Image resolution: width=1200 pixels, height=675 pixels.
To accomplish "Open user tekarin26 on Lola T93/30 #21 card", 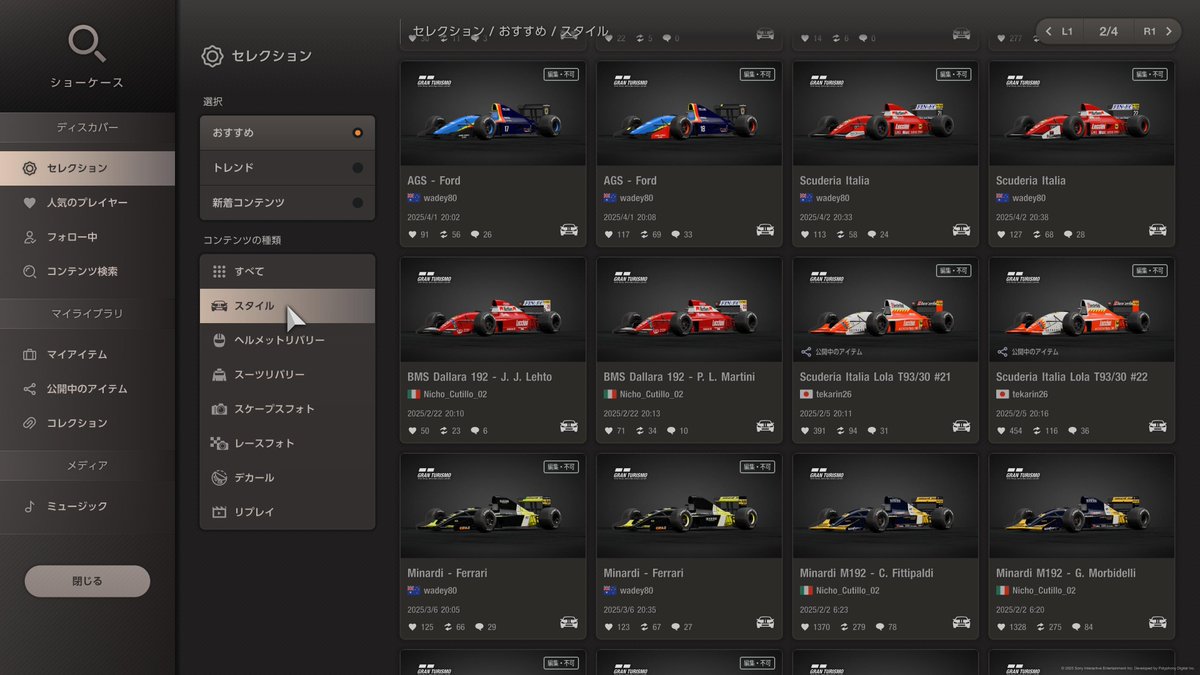I will point(833,395).
